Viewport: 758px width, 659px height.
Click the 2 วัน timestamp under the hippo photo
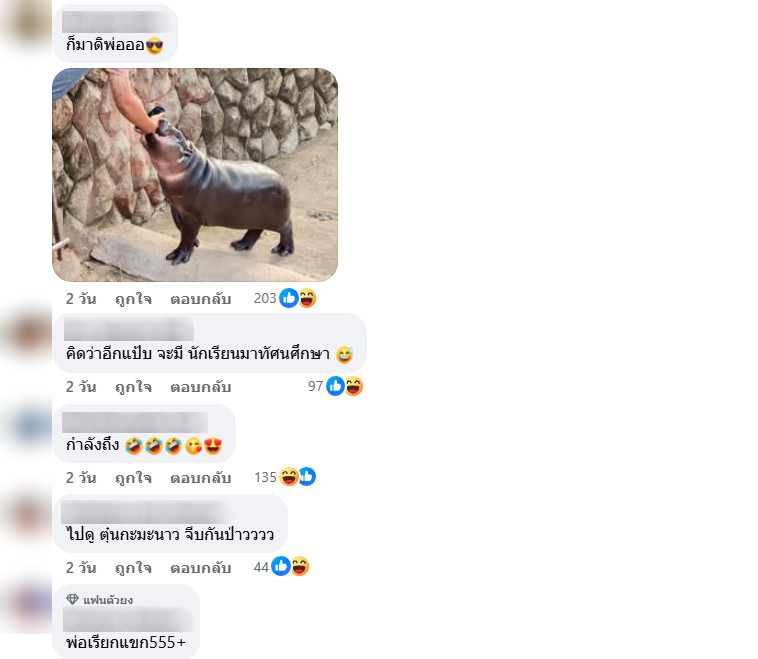(x=81, y=299)
